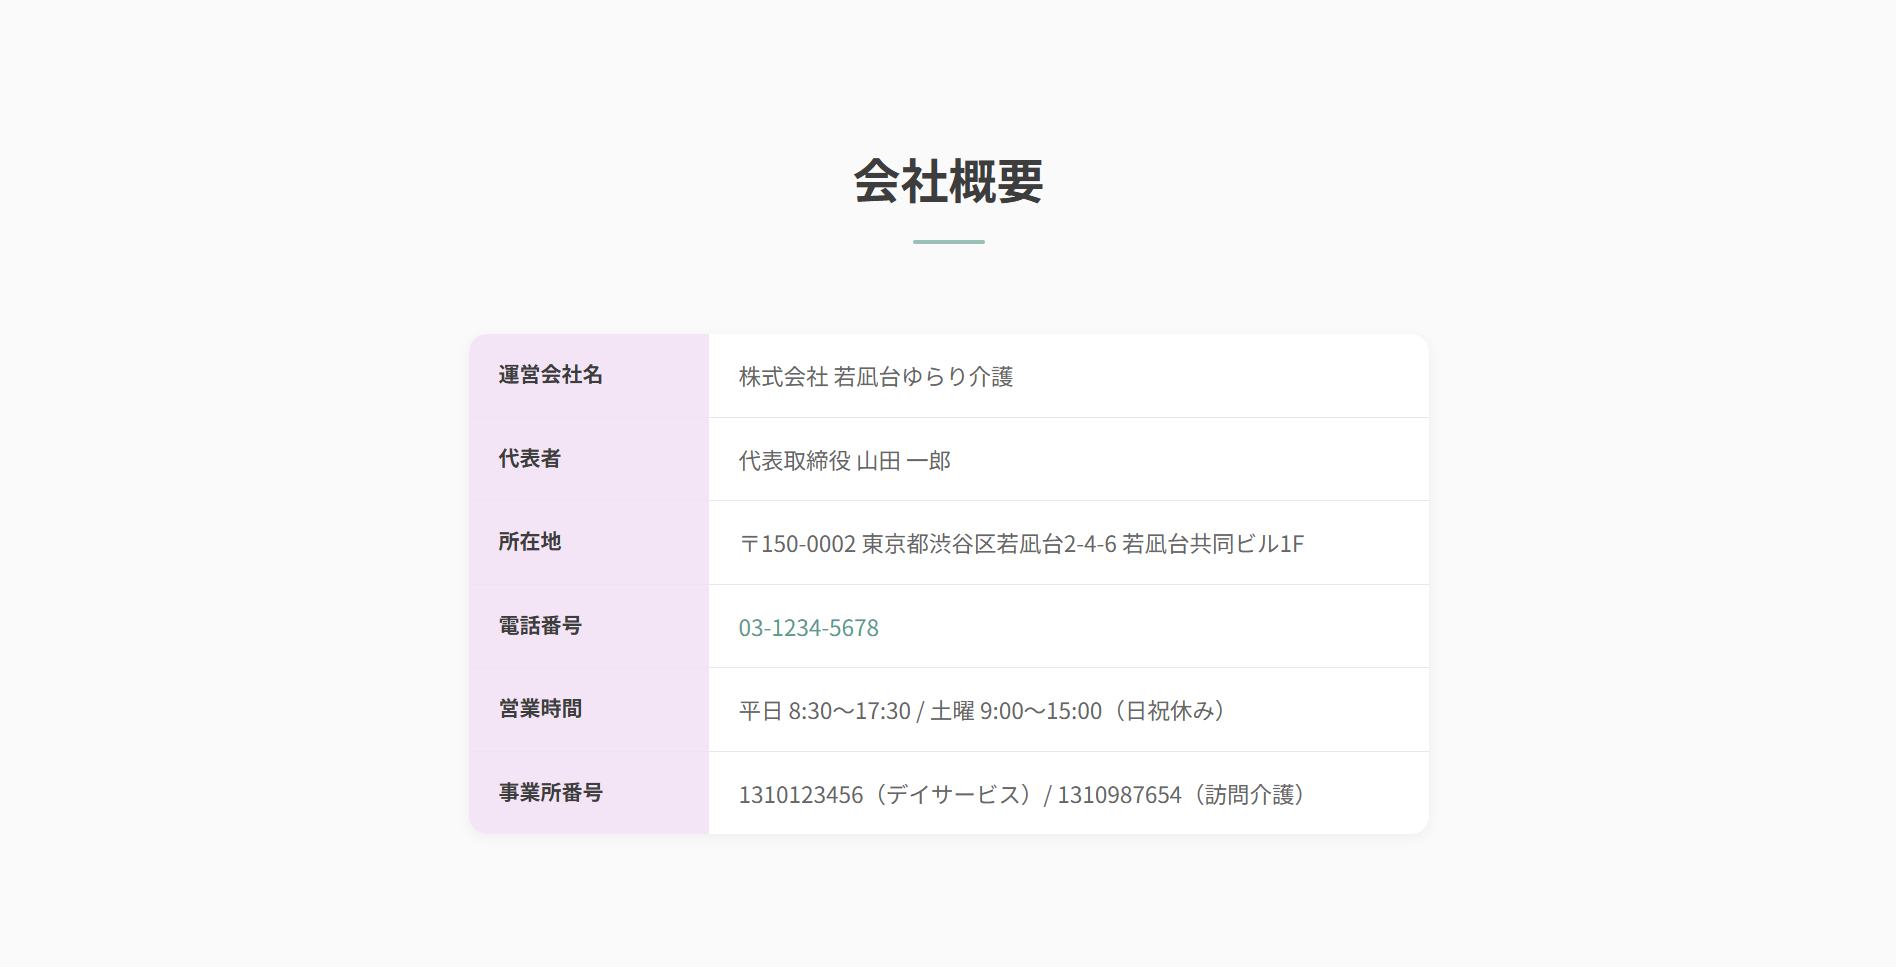The height and width of the screenshot is (967, 1896).
Task: Click the business hours text 平日 8:30〜17:30
Action: pos(825,711)
